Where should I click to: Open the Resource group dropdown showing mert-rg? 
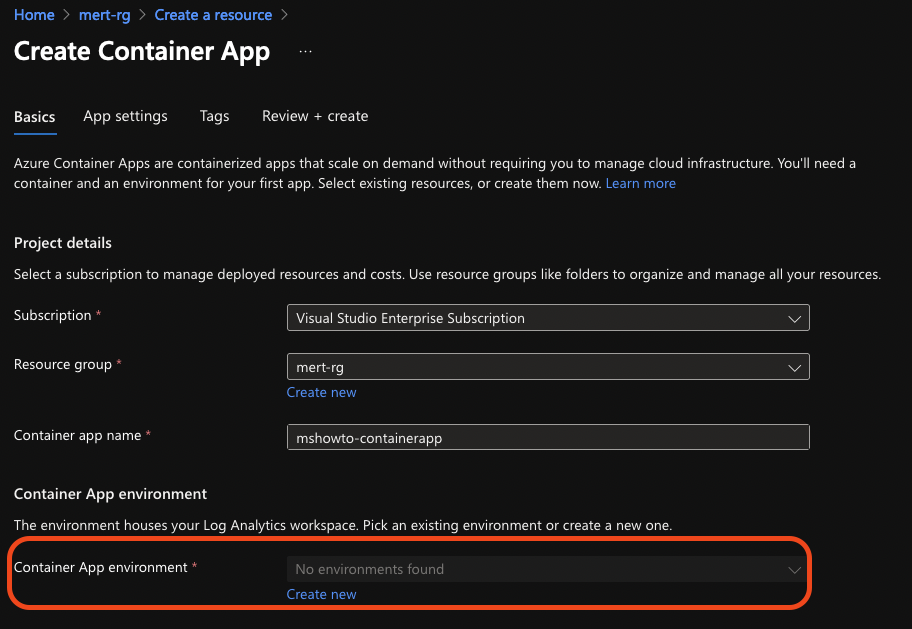tap(548, 367)
